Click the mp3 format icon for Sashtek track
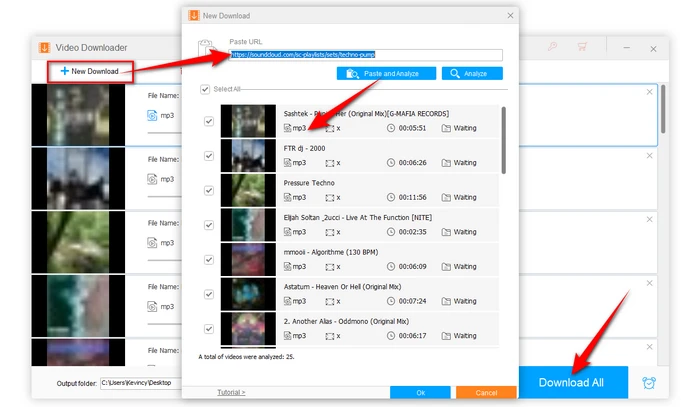This screenshot has width=700, height=407. [x=288, y=128]
